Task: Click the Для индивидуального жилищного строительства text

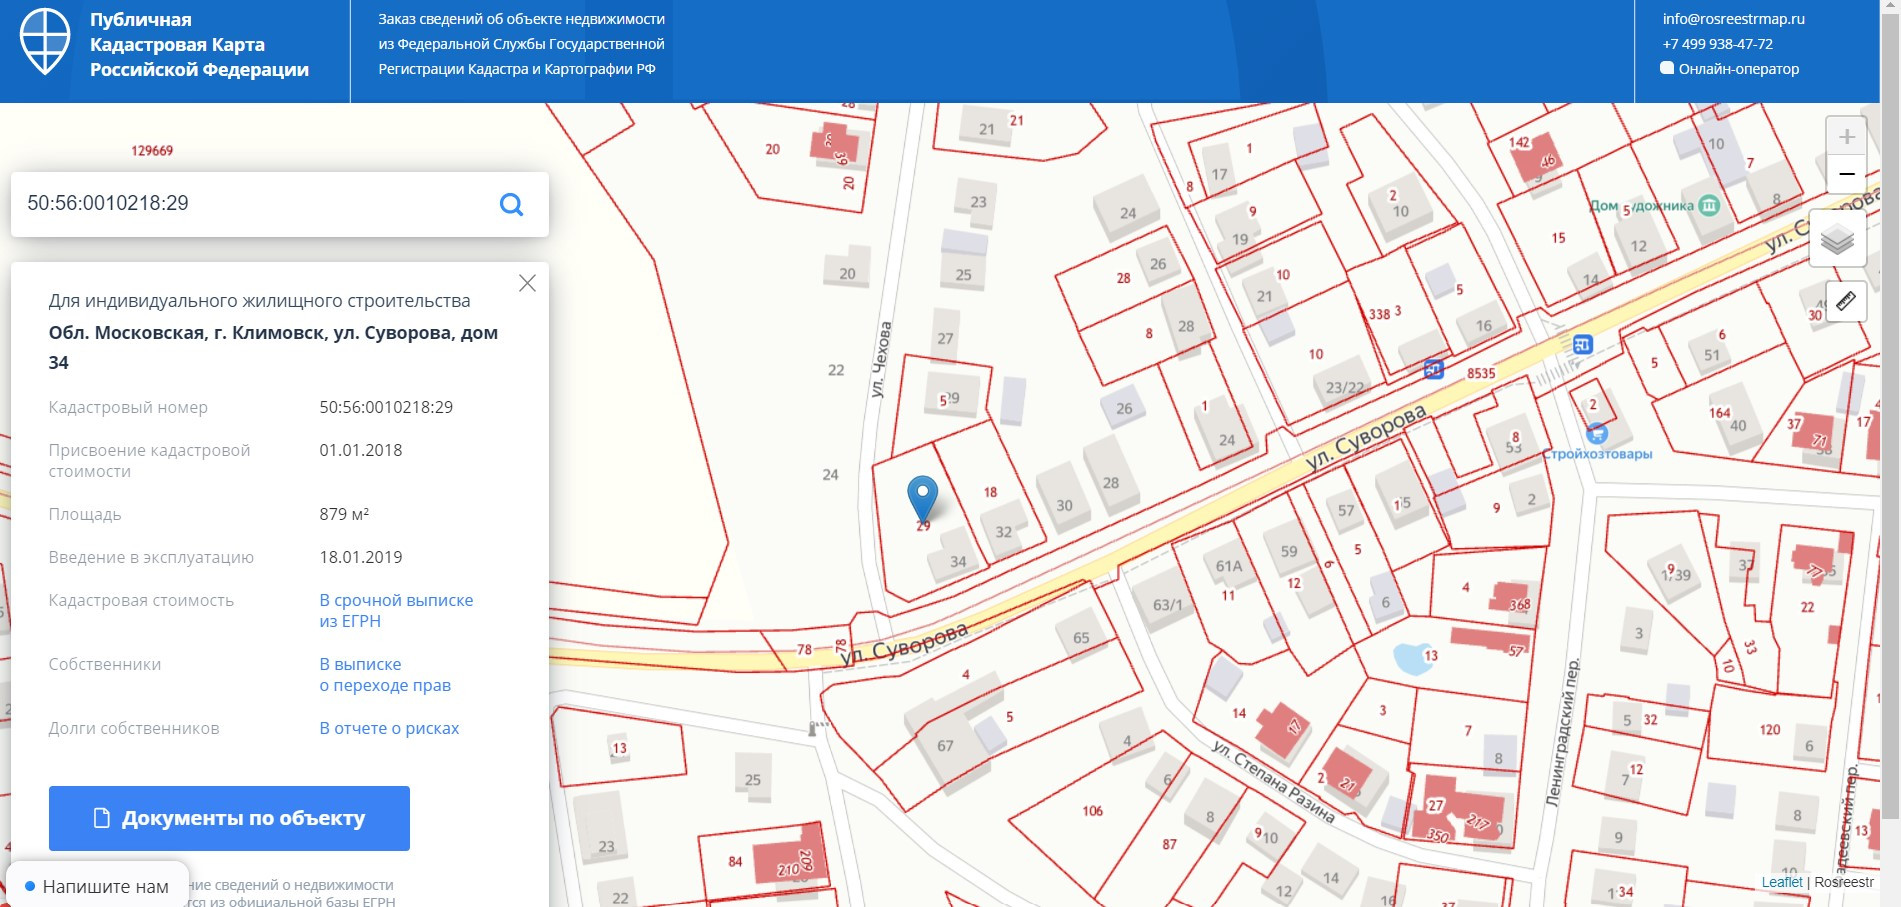Action: 259,301
